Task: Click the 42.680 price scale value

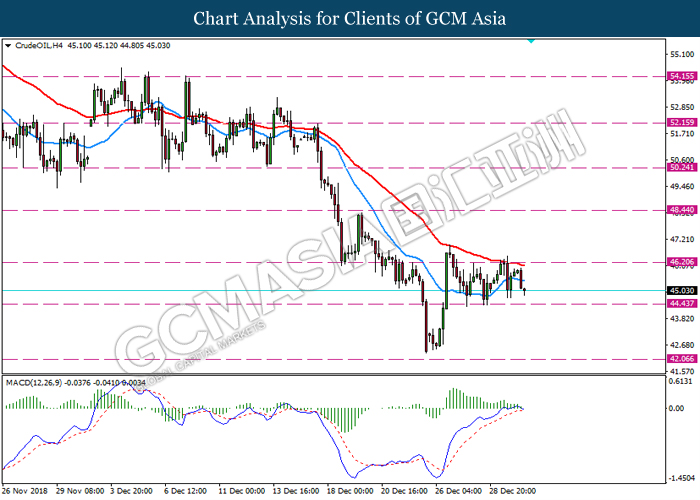Action: (682, 345)
